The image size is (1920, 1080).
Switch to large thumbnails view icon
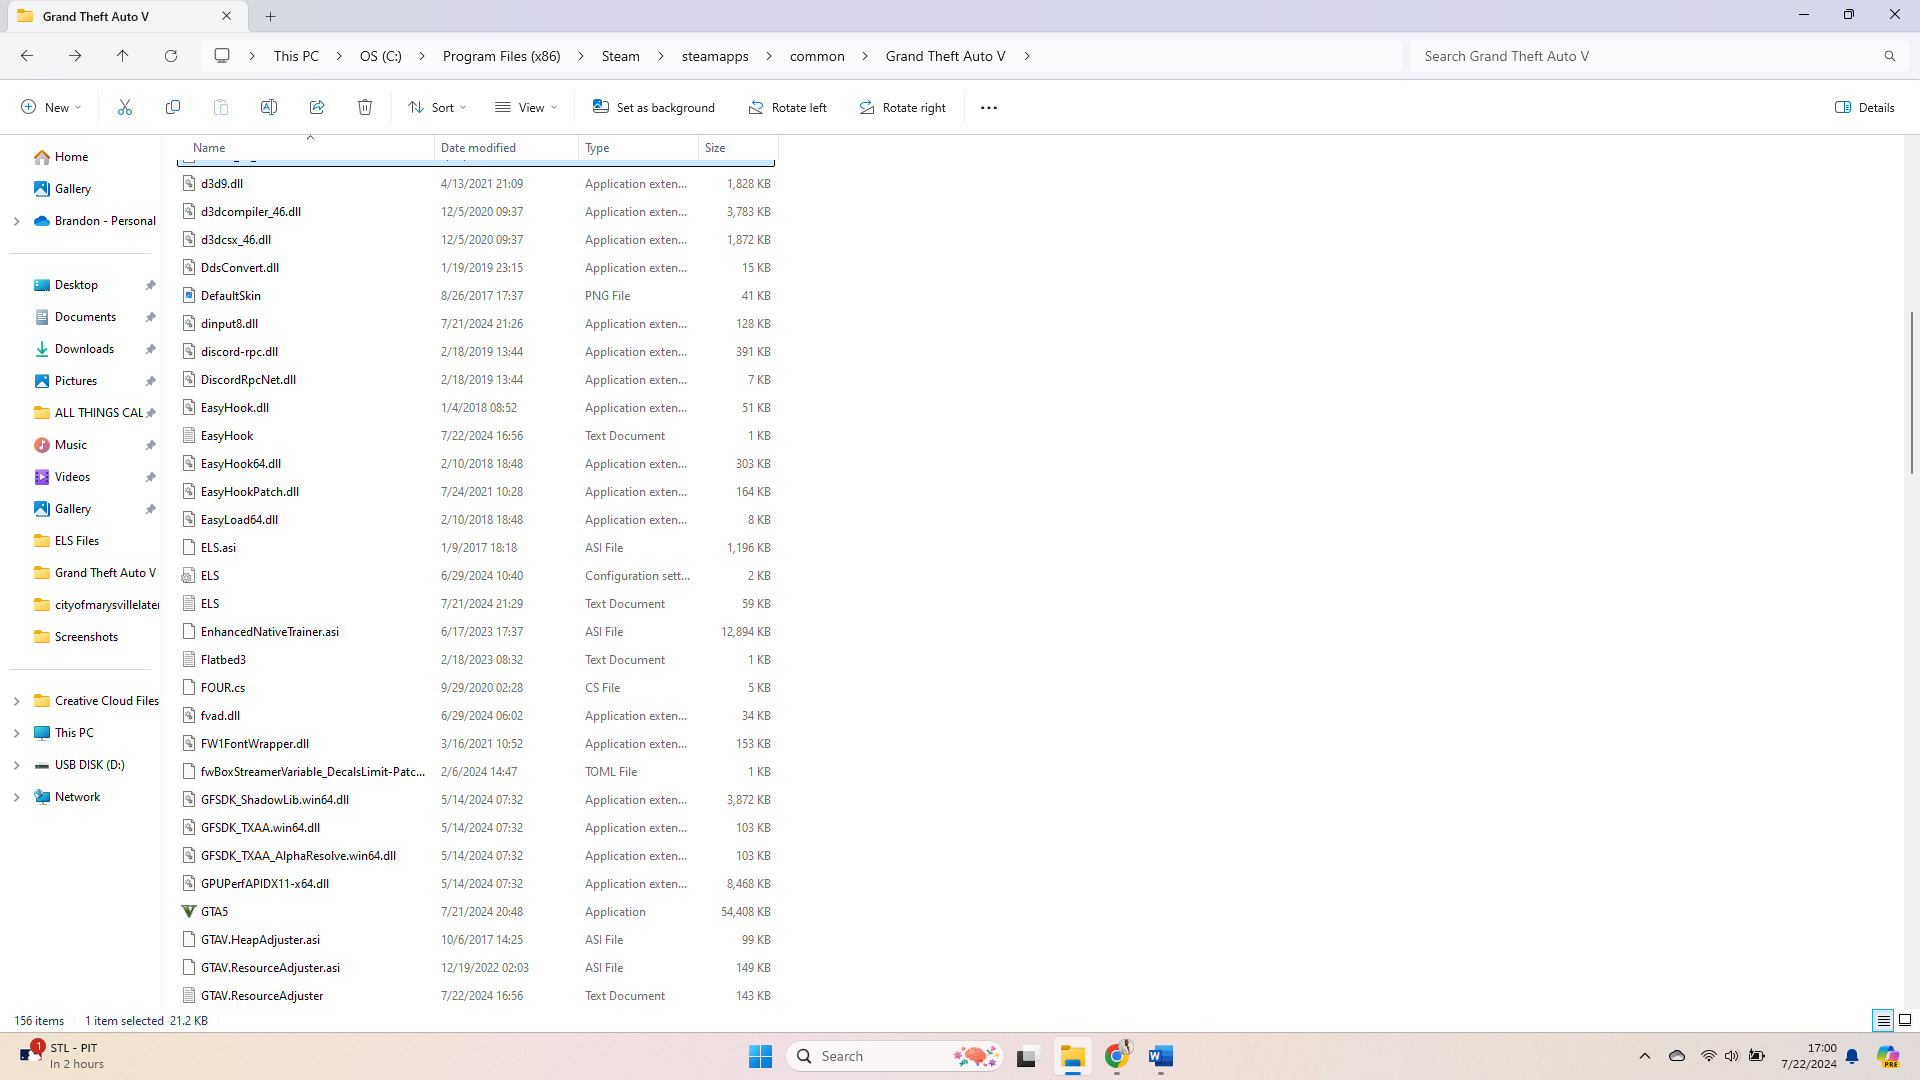coord(1905,1020)
